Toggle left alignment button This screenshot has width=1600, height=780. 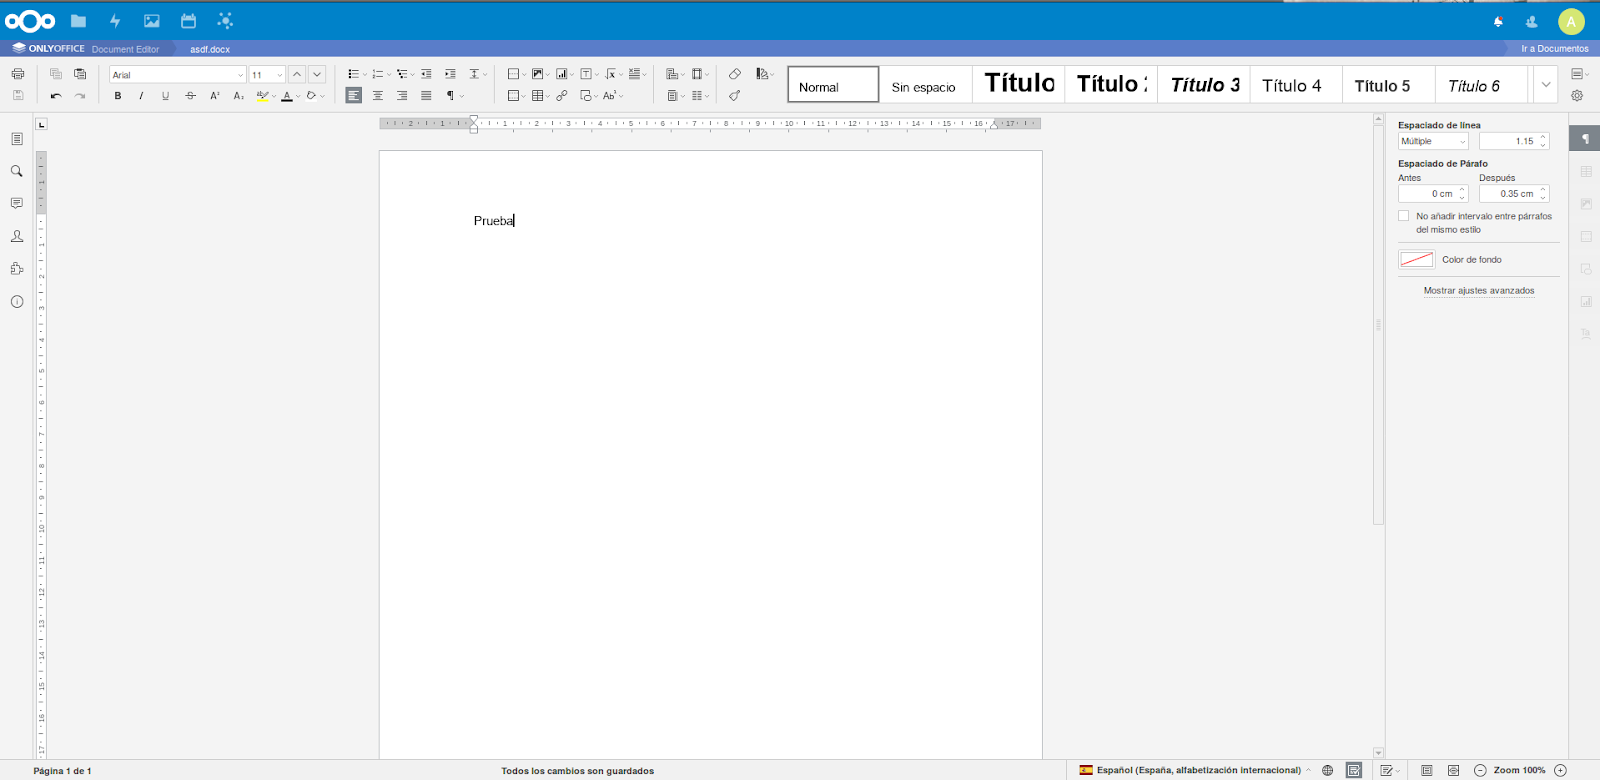pyautogui.click(x=354, y=96)
